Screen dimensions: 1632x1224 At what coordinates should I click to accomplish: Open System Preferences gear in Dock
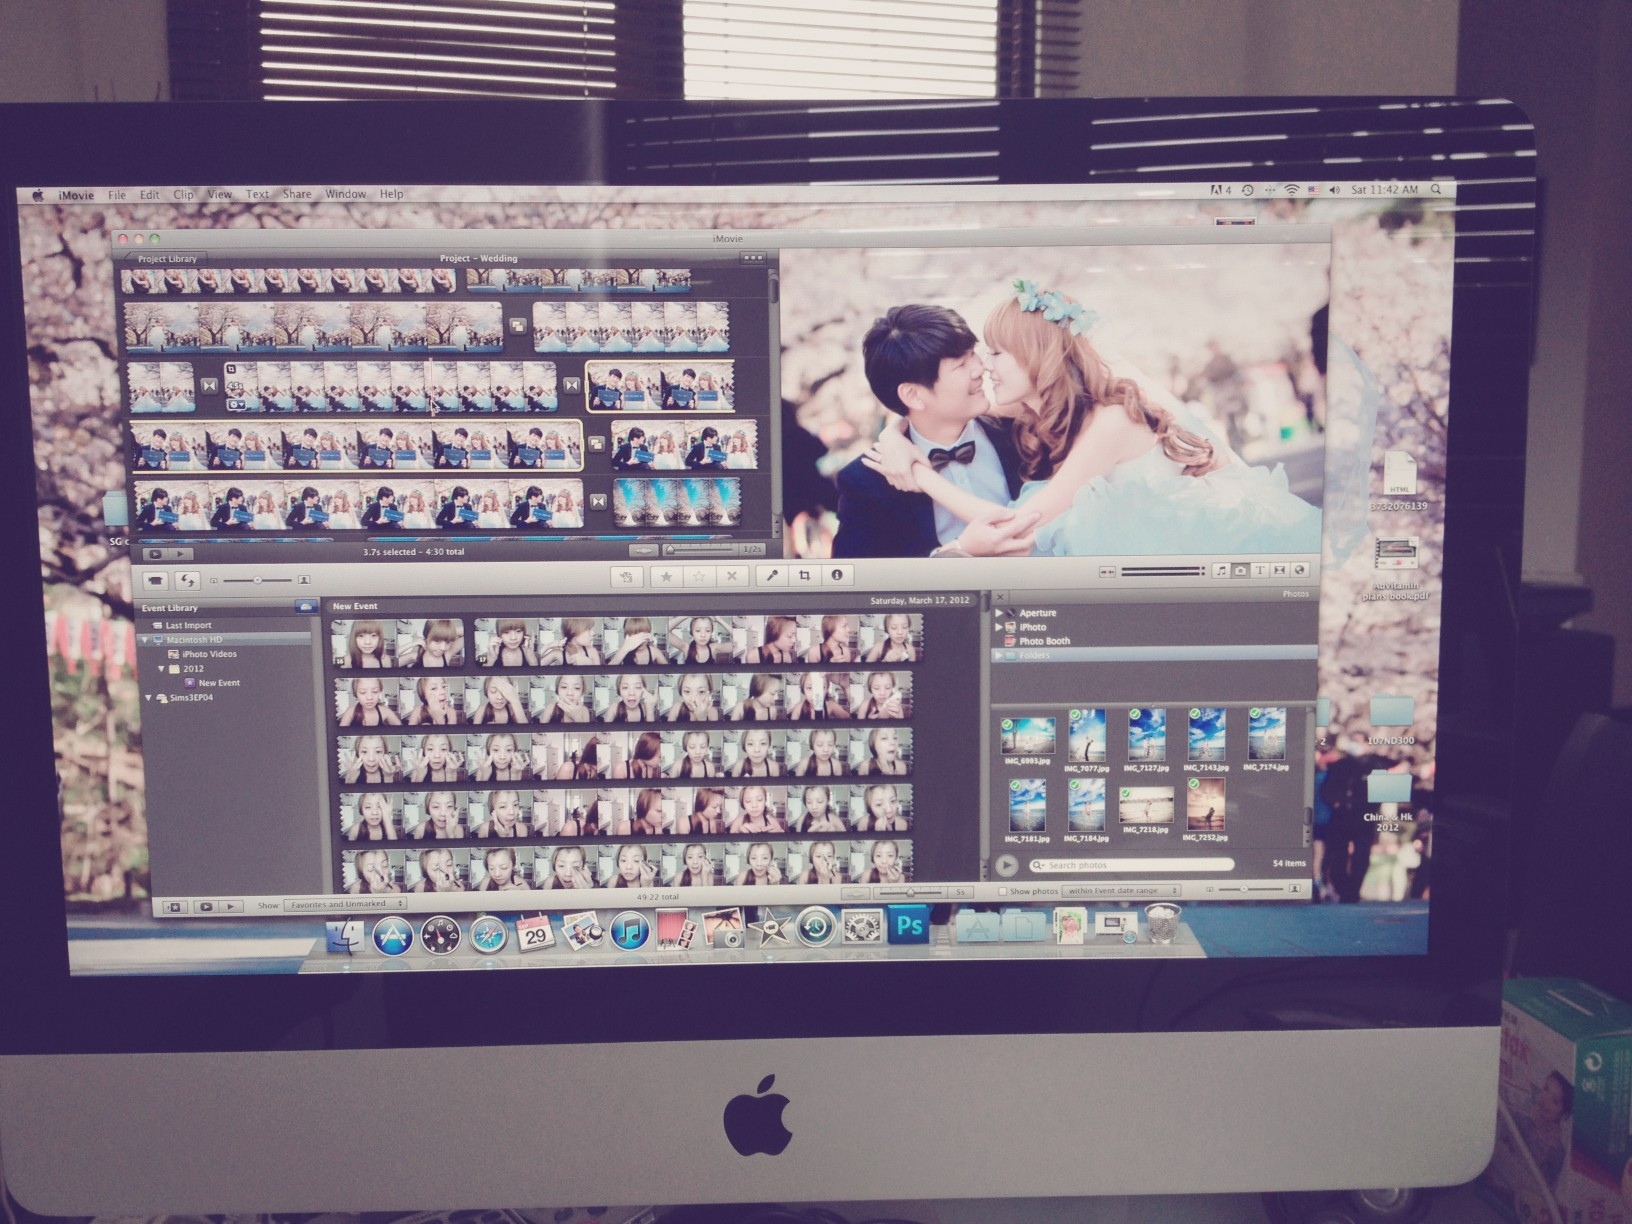click(862, 926)
